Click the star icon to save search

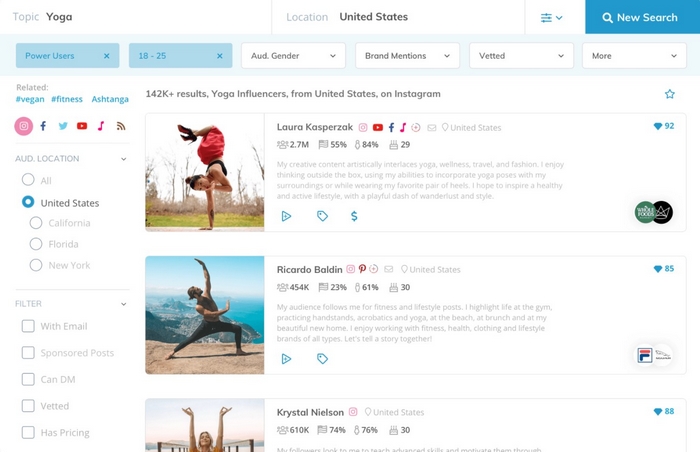(x=670, y=94)
